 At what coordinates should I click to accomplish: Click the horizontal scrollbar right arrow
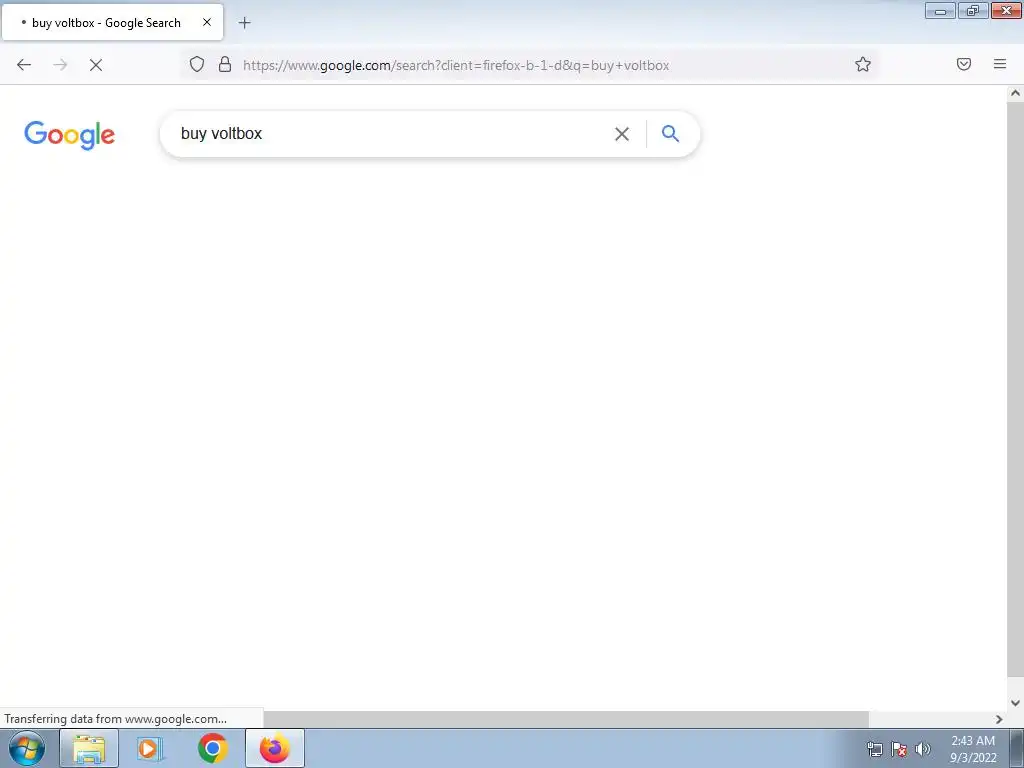[999, 719]
